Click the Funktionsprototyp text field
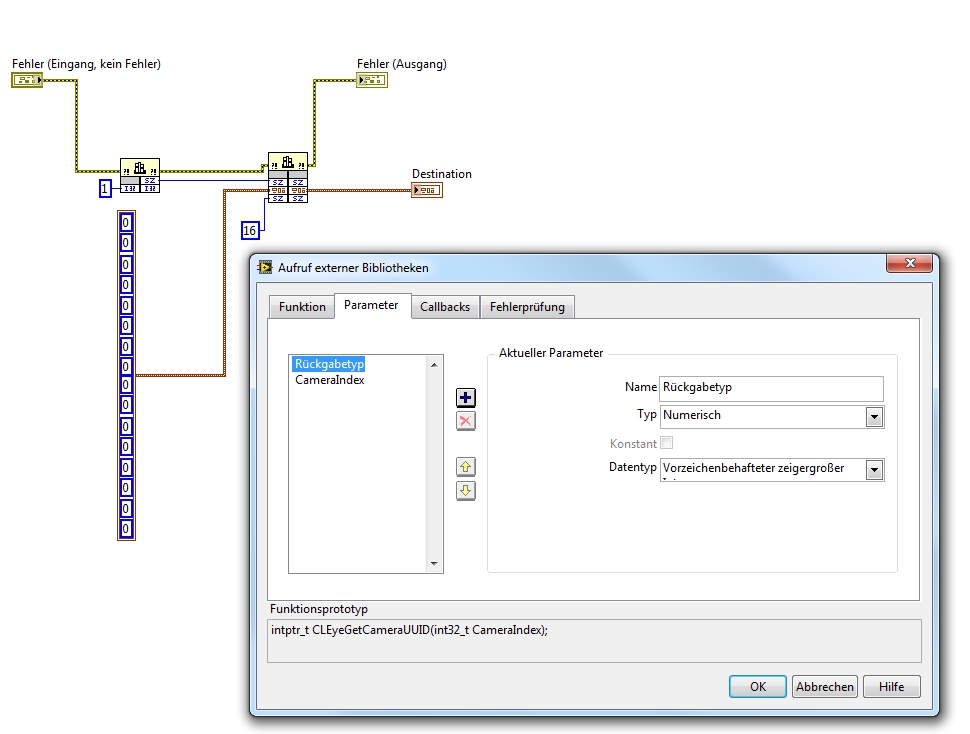970x734 pixels. tap(594, 641)
